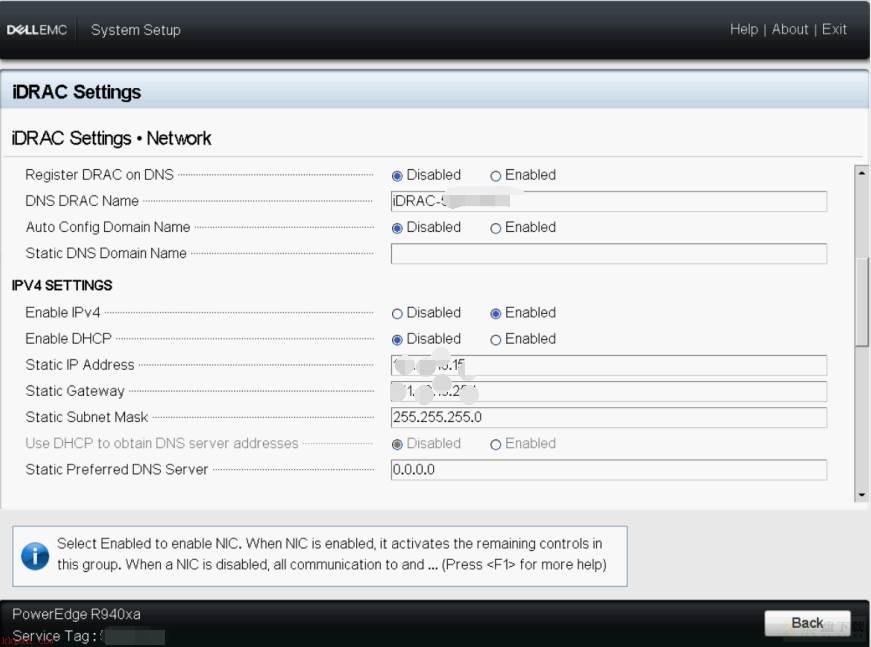Enable DHCP radio option

(x=495, y=340)
